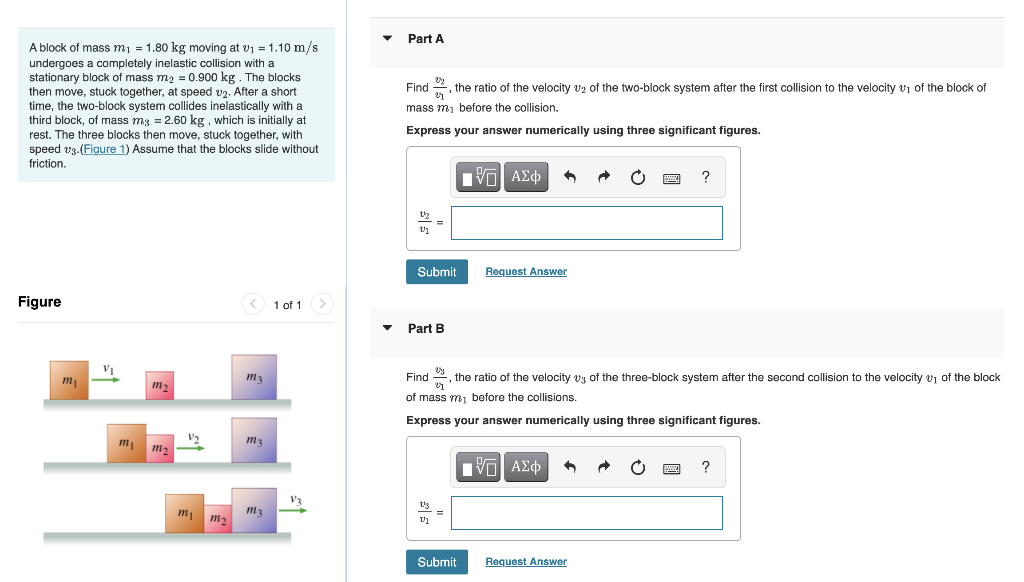The height and width of the screenshot is (582, 1024).
Task: Open help for the Part B answer toolbar
Action: [705, 466]
